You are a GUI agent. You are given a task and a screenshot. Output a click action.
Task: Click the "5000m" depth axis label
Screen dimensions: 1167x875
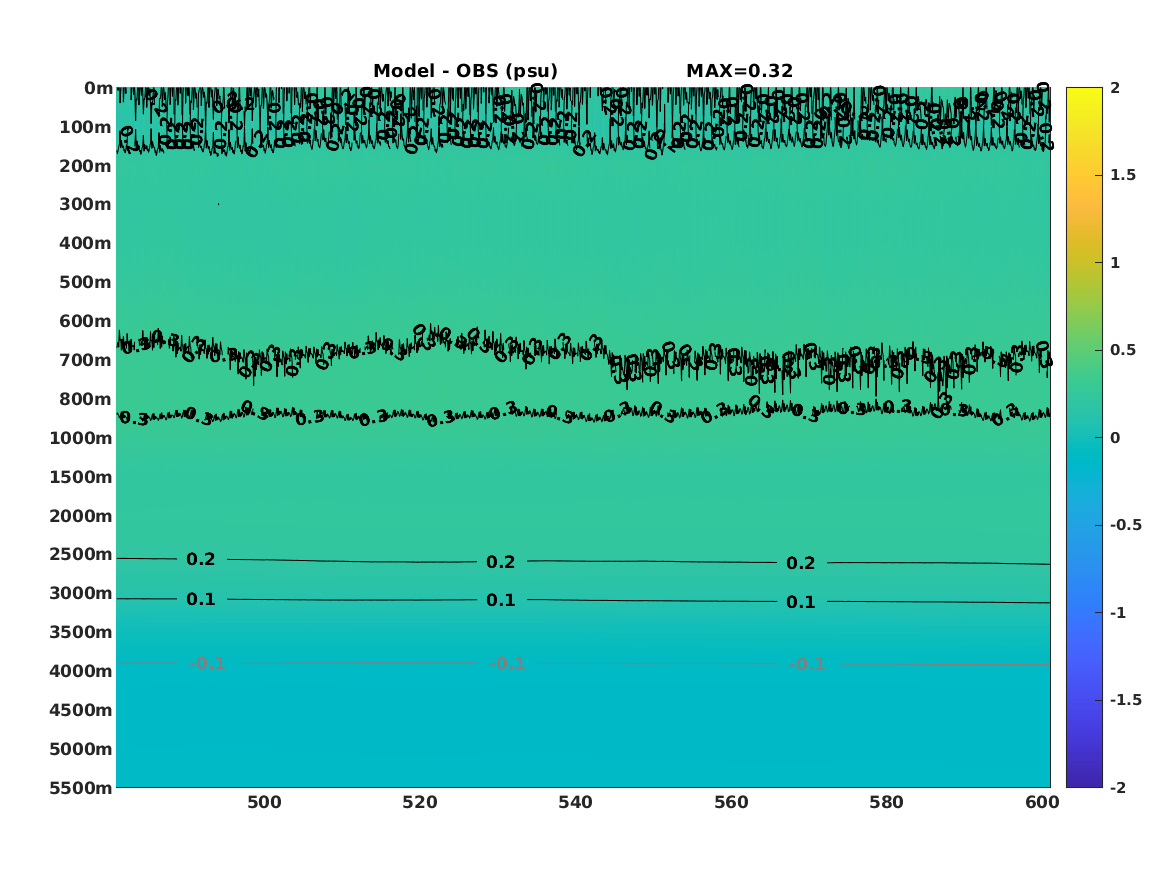81,749
